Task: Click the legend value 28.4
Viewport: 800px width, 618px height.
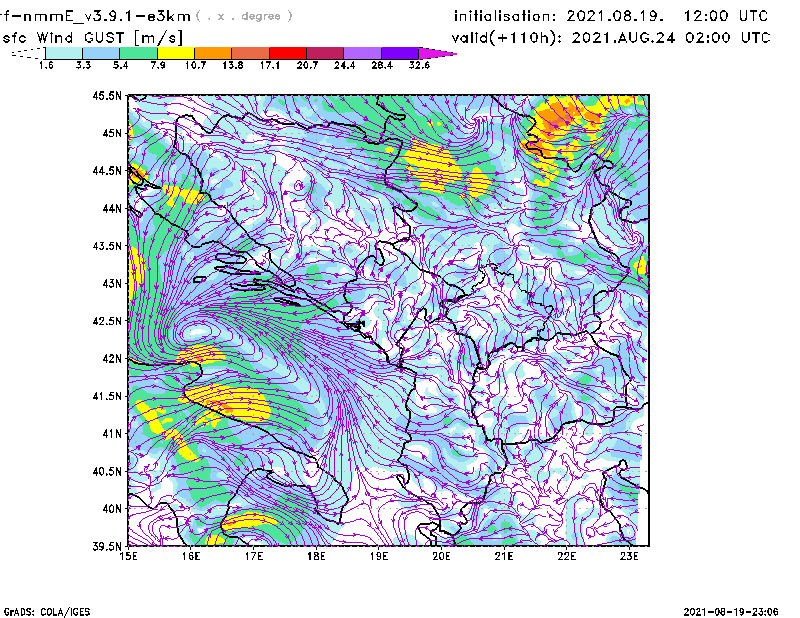Action: pyautogui.click(x=382, y=65)
